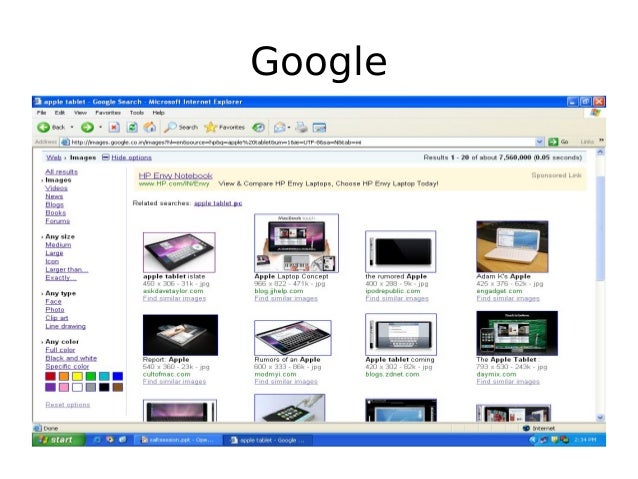Filter results by News
Image resolution: width=638 pixels, height=479 pixels.
[x=54, y=196]
